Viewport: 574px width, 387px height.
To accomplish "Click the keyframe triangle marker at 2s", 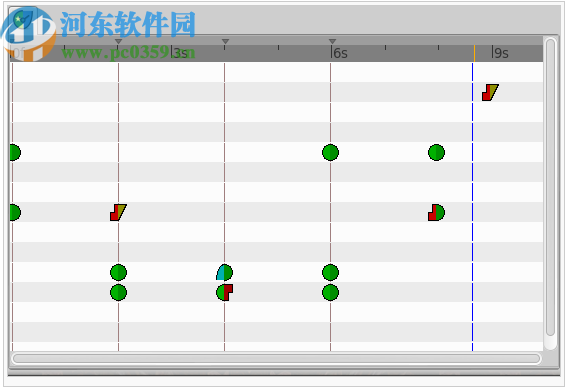I will pos(118,41).
